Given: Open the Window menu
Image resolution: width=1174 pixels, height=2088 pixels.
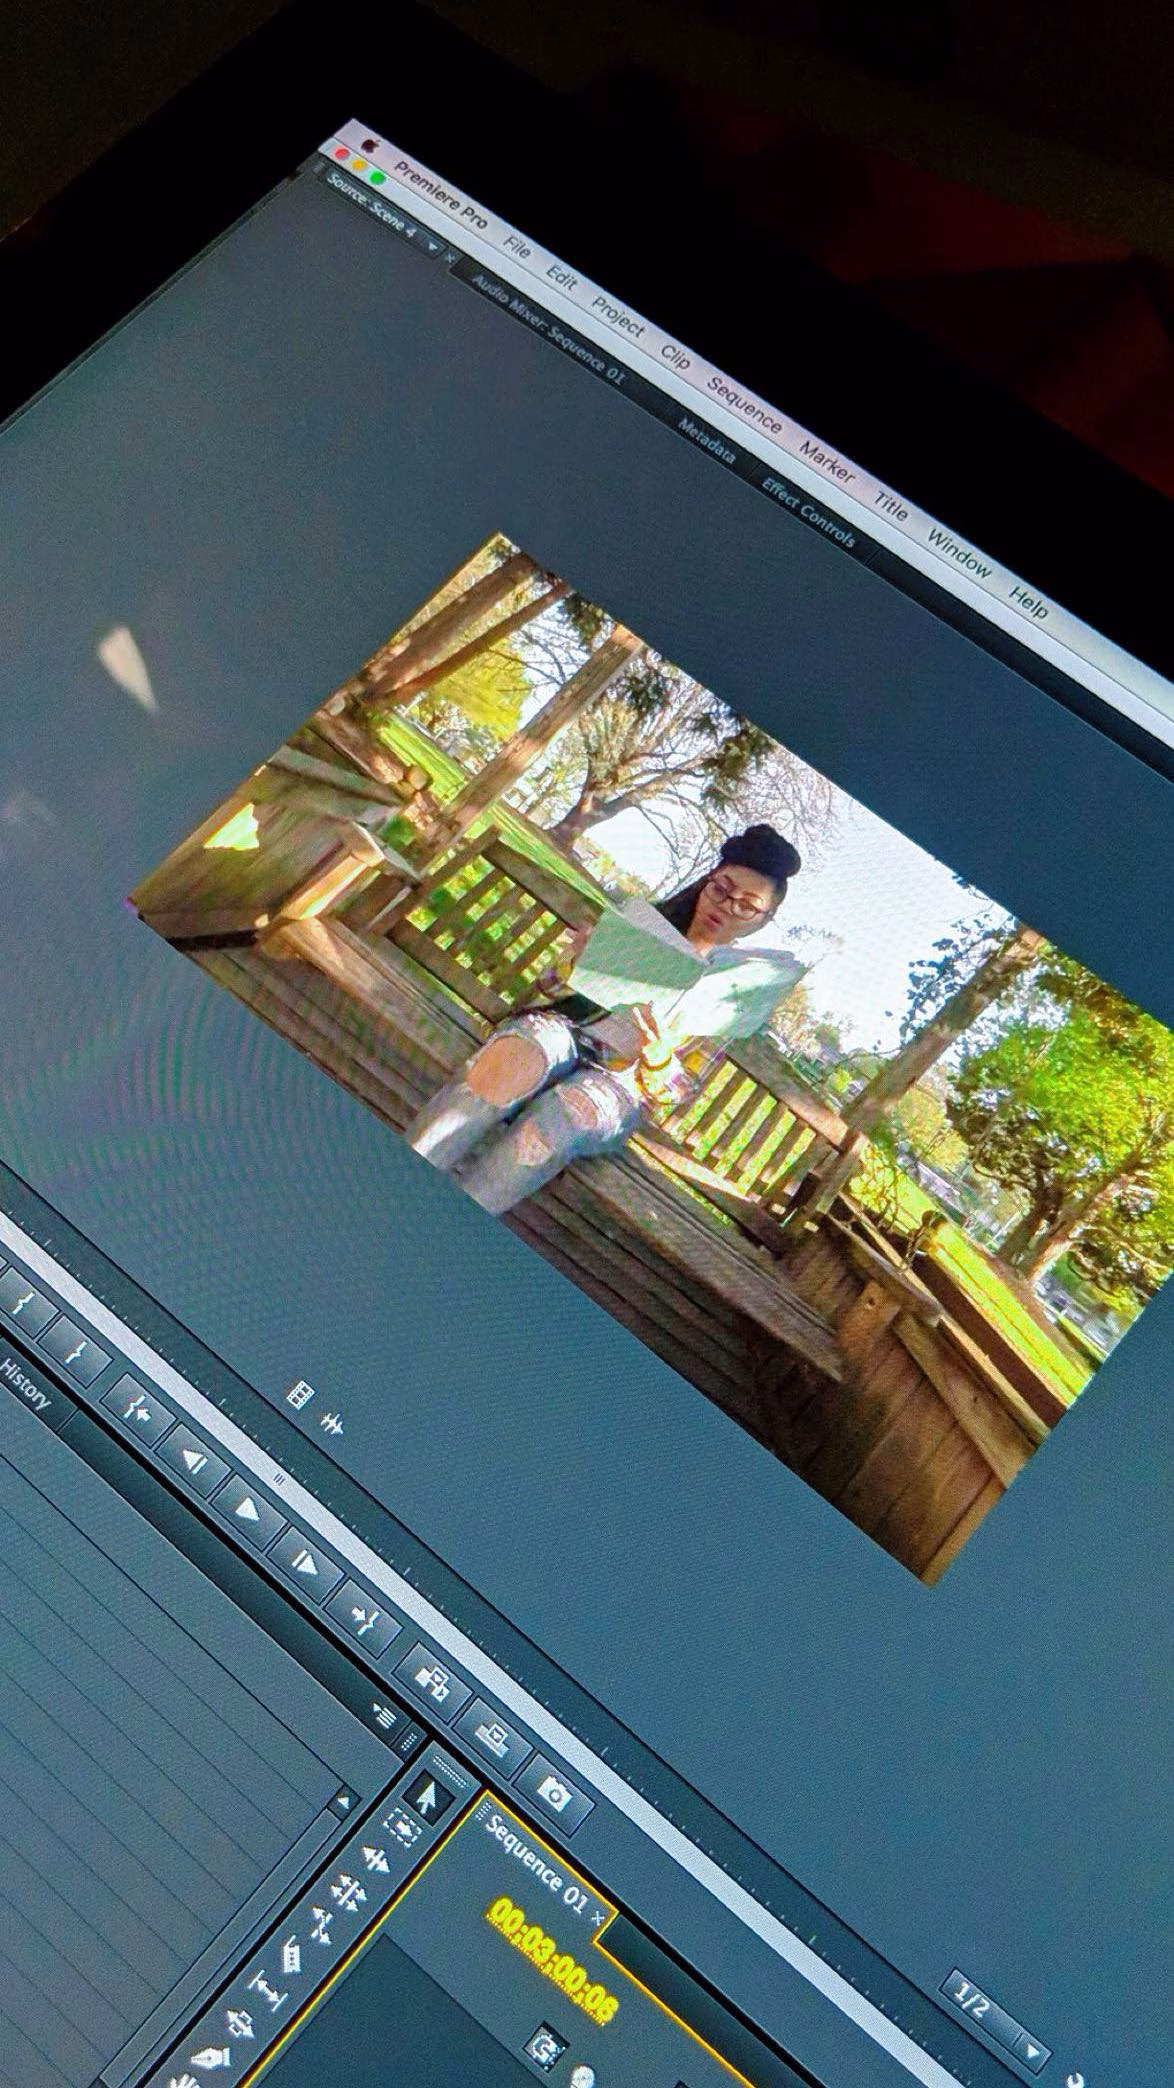Looking at the screenshot, I should click(958, 553).
